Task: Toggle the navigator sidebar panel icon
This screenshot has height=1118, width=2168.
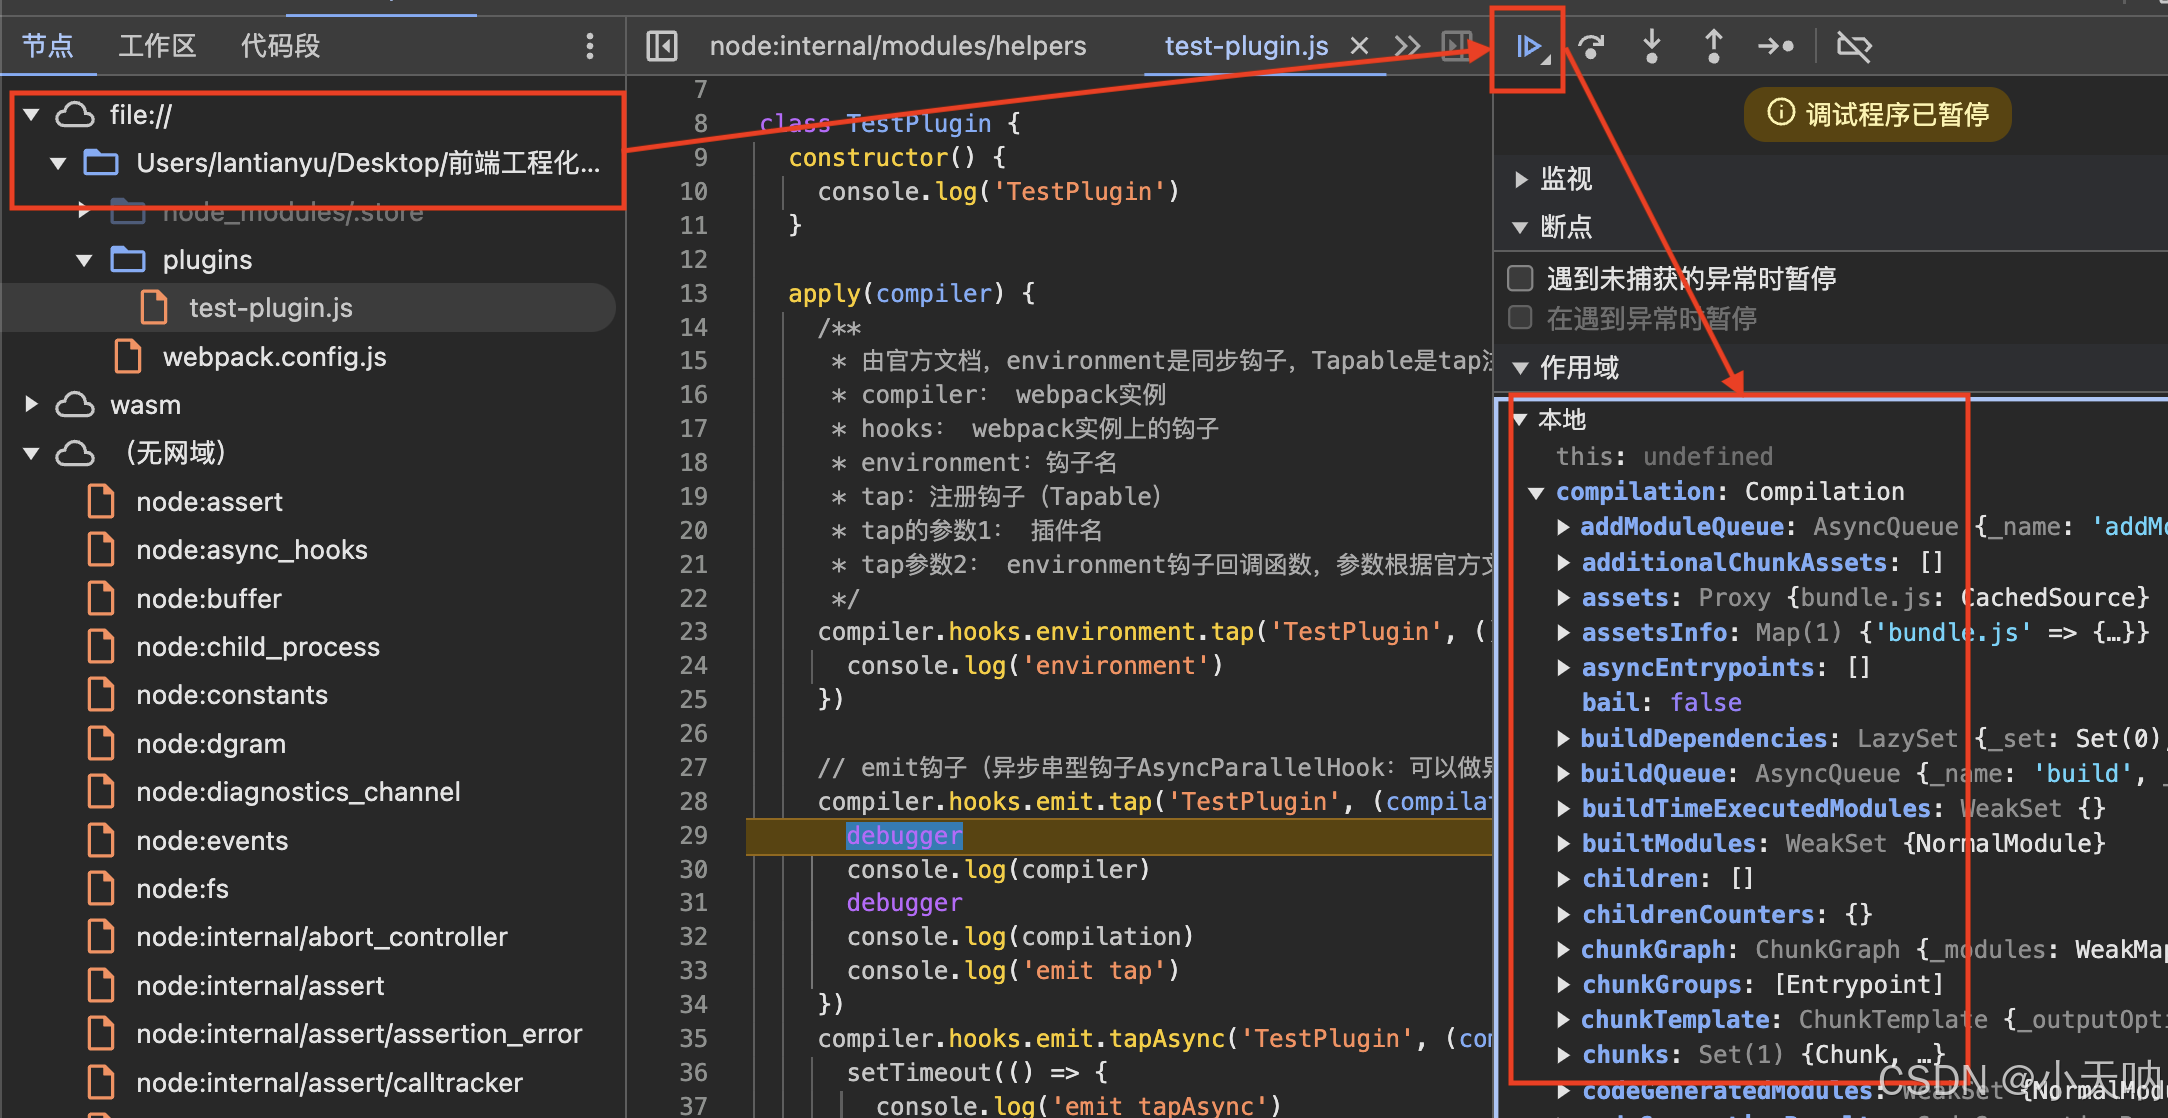Action: (662, 46)
